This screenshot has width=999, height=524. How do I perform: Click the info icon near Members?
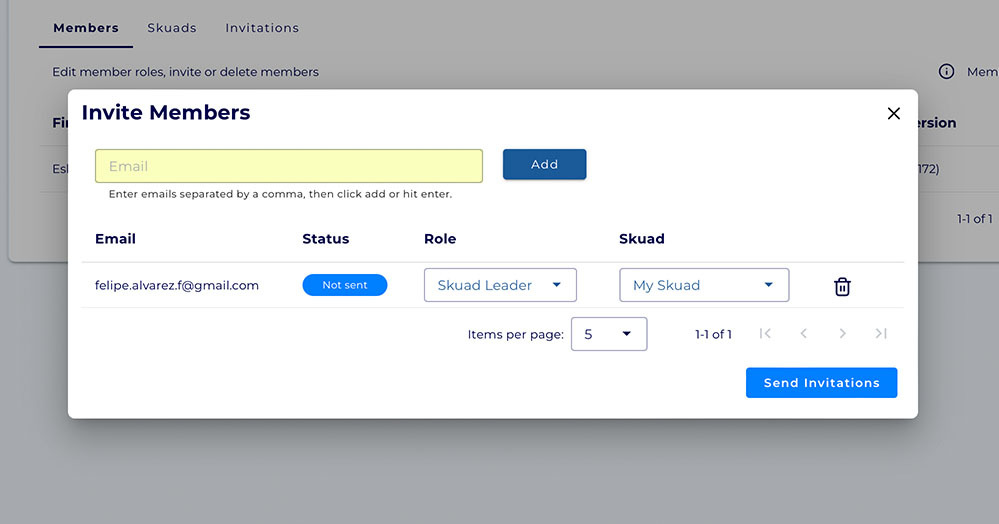946,72
